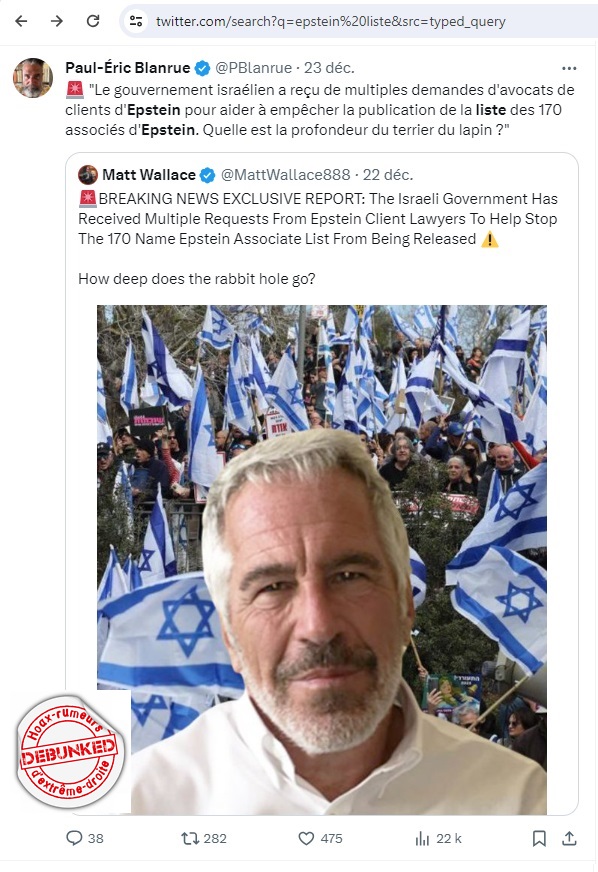Go back with the browser back arrow
Image resolution: width=598 pixels, height=872 pixels.
pyautogui.click(x=21, y=21)
